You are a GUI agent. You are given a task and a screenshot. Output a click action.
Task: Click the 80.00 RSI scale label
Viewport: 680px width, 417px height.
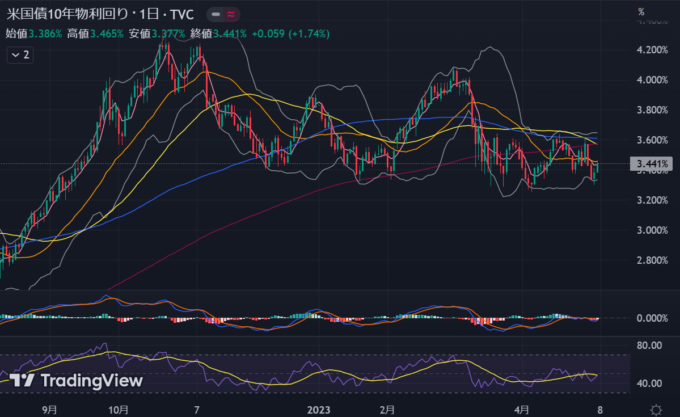click(x=648, y=345)
